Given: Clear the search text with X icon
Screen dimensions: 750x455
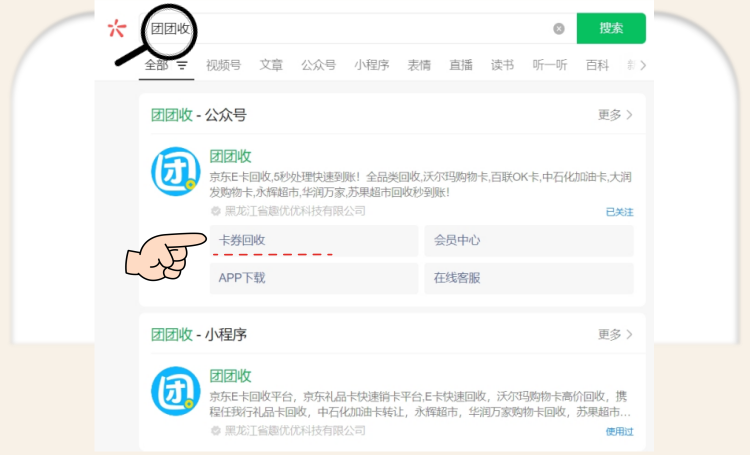Looking at the screenshot, I should pyautogui.click(x=559, y=29).
